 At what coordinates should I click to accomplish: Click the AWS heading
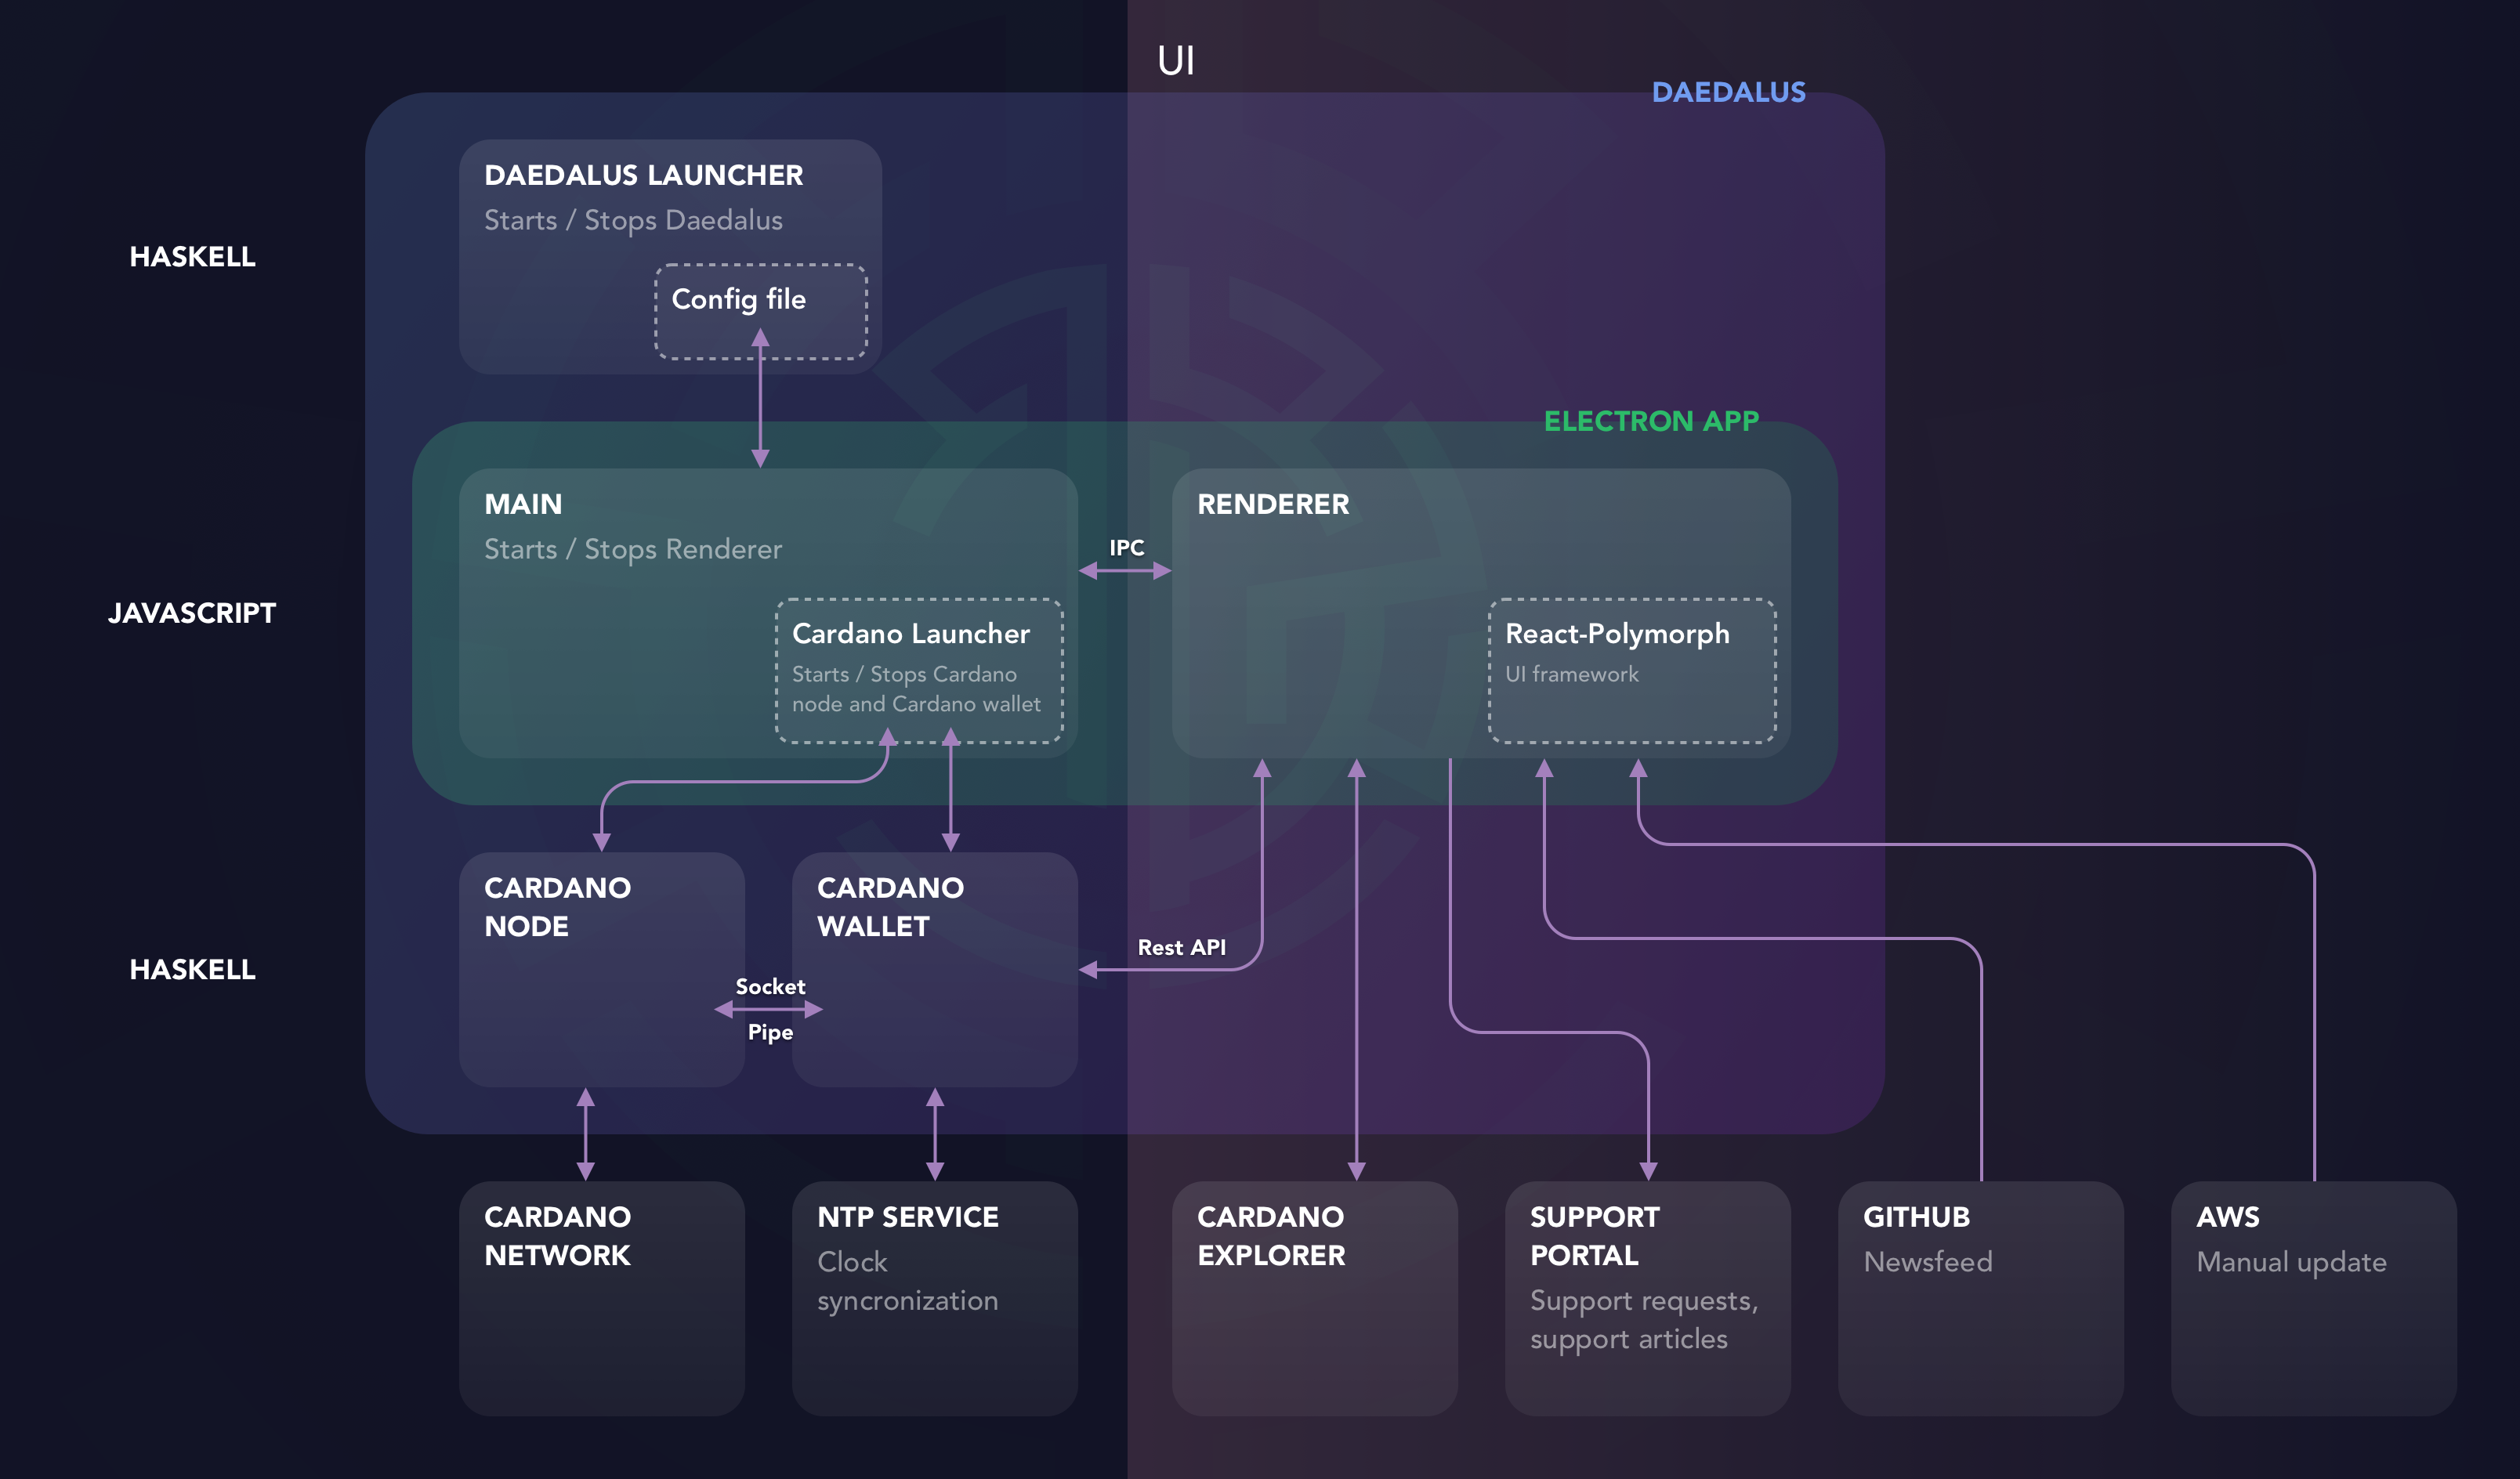(x=2227, y=1217)
